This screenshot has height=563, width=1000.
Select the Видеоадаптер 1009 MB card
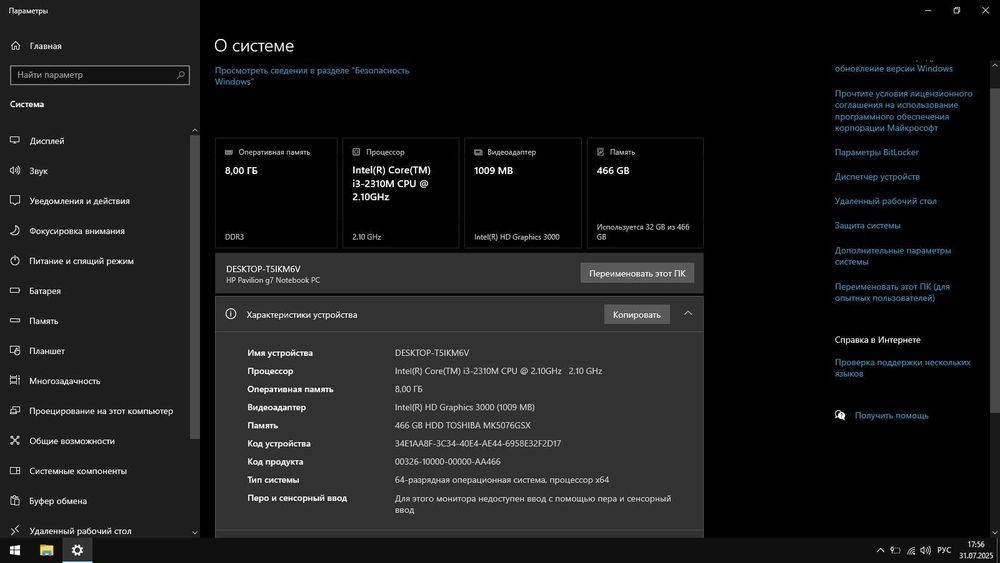point(522,193)
